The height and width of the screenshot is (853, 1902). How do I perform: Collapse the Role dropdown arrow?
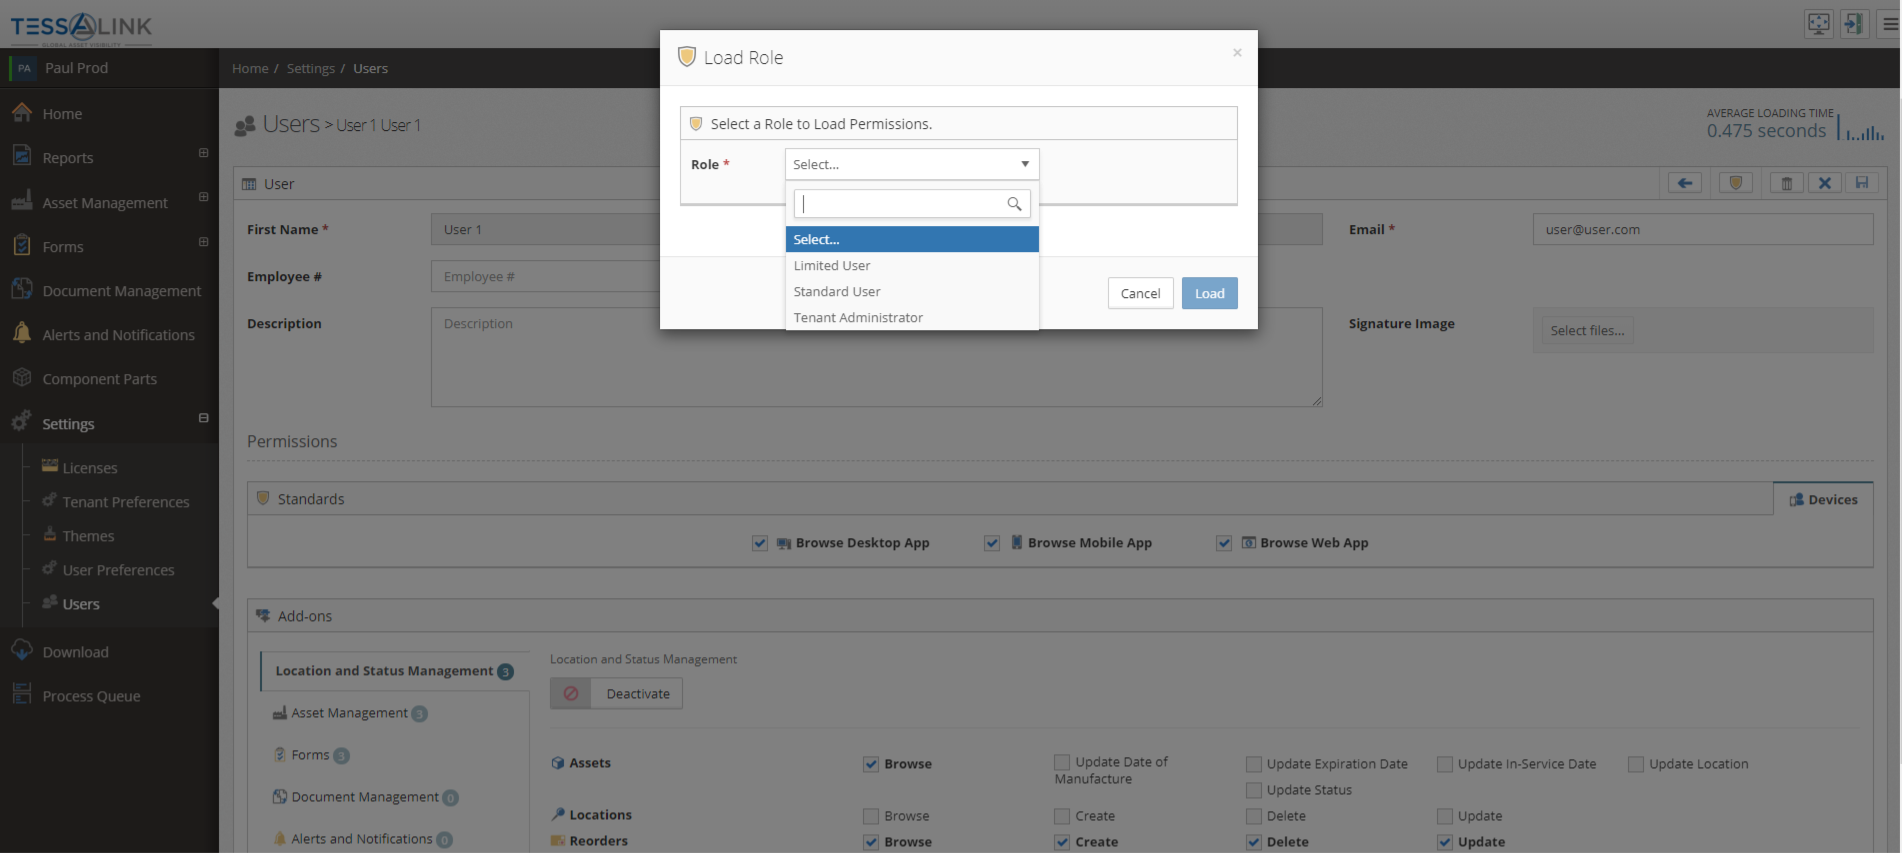[1025, 164]
